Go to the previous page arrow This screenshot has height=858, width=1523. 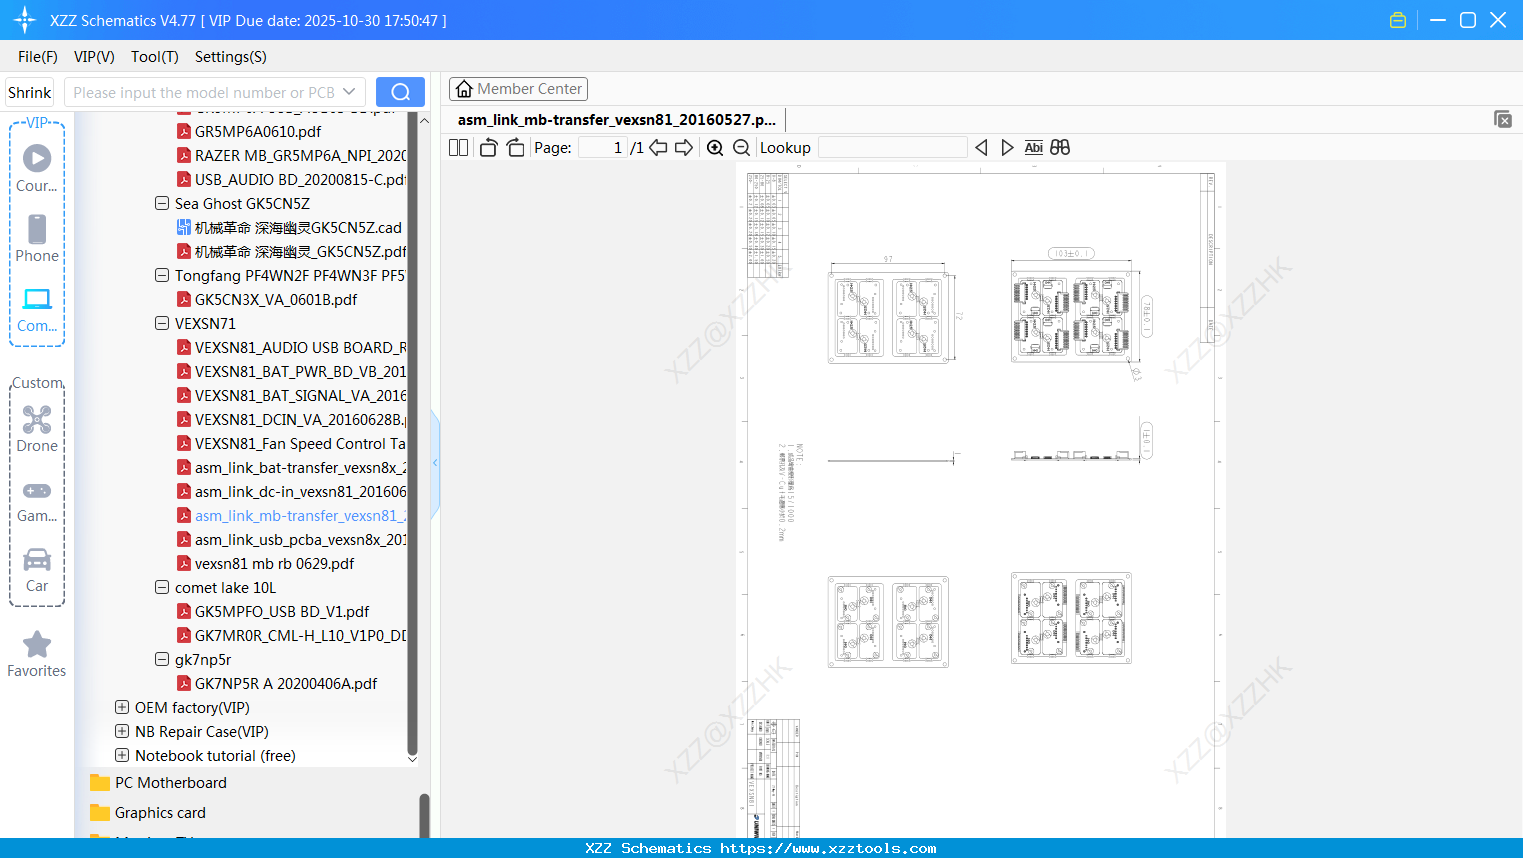pyautogui.click(x=658, y=148)
